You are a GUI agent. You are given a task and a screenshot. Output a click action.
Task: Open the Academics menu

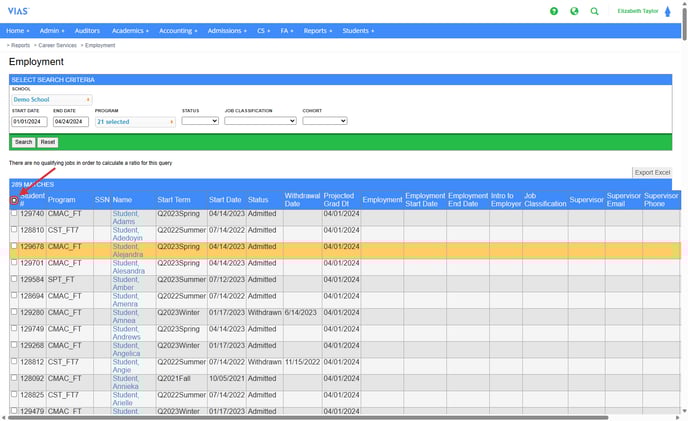point(129,31)
